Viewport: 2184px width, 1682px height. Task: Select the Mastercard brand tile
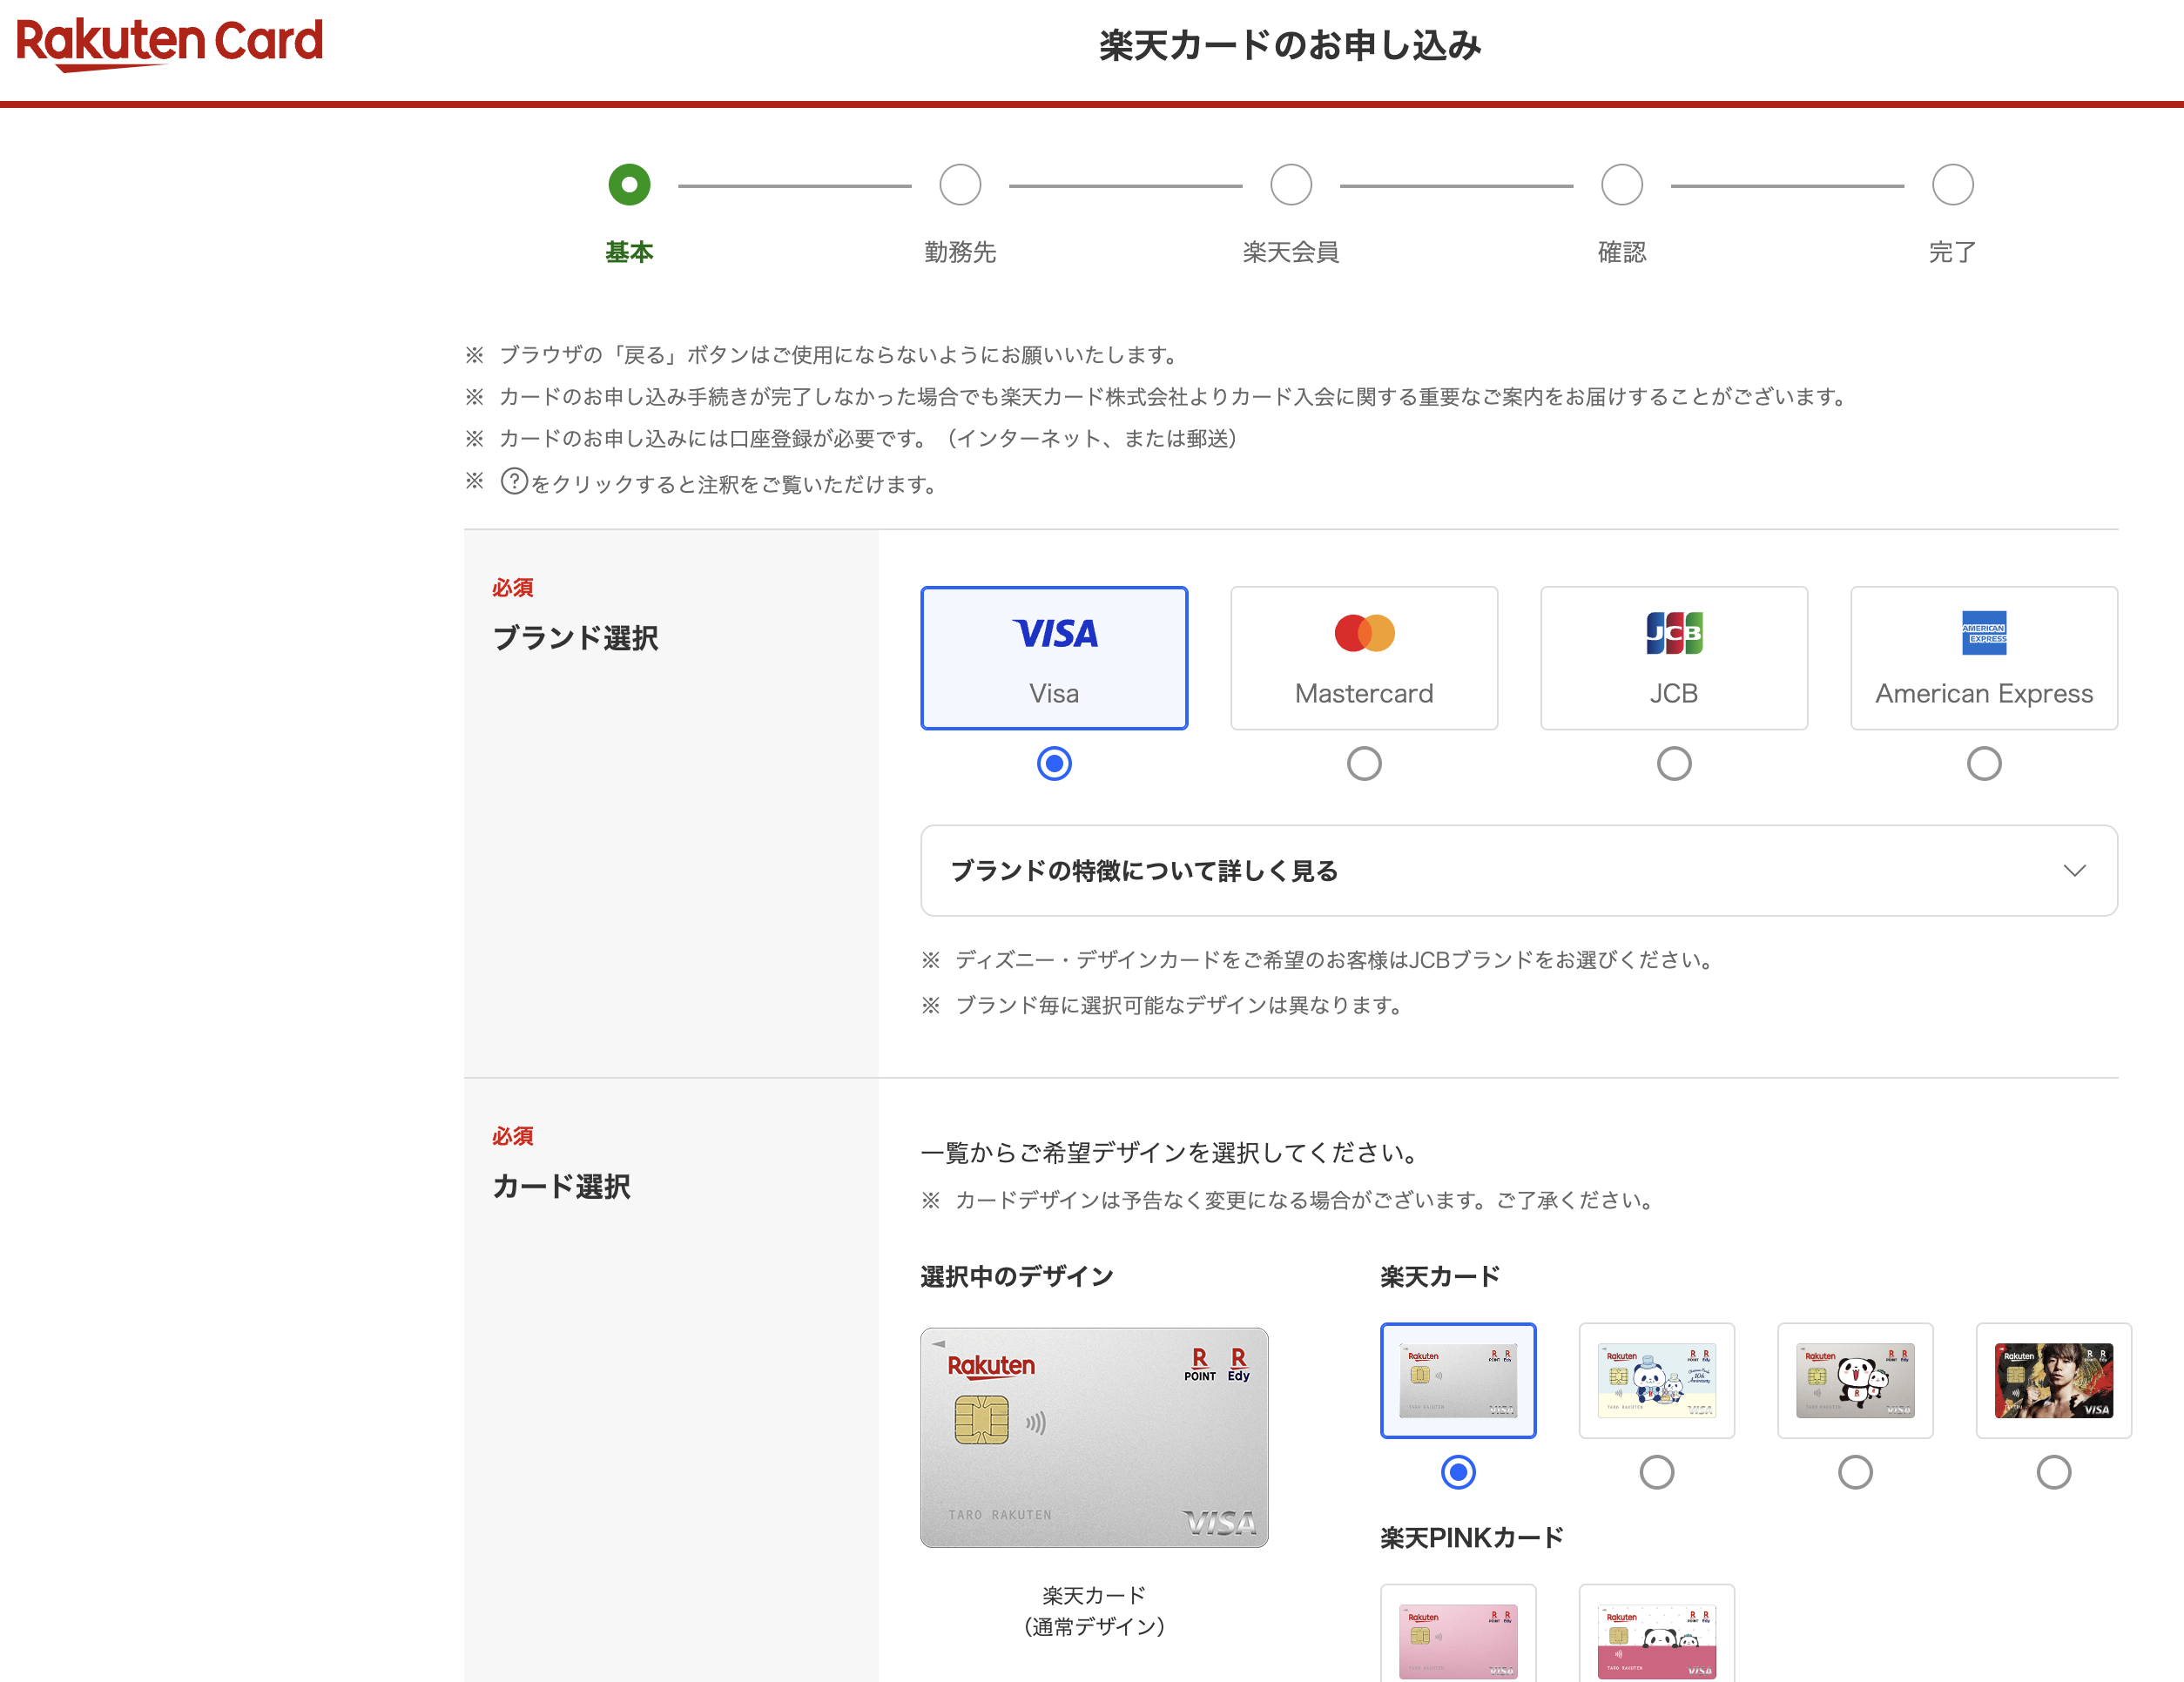tap(1364, 658)
